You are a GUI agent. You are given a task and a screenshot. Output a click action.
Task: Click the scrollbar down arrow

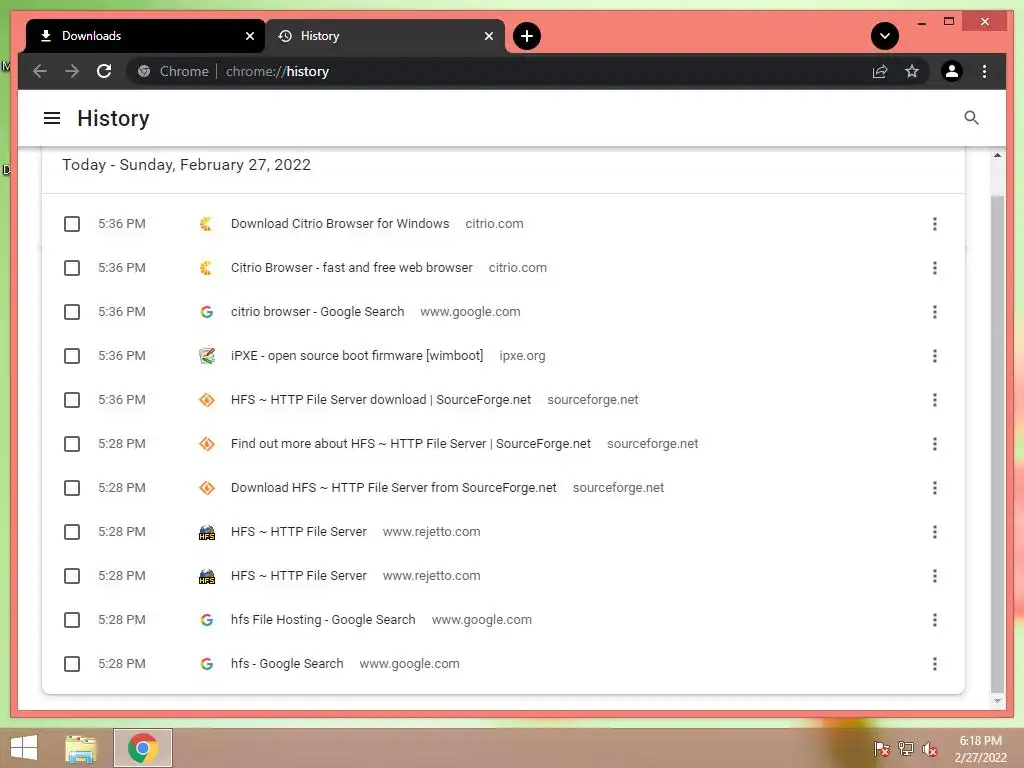coord(997,701)
